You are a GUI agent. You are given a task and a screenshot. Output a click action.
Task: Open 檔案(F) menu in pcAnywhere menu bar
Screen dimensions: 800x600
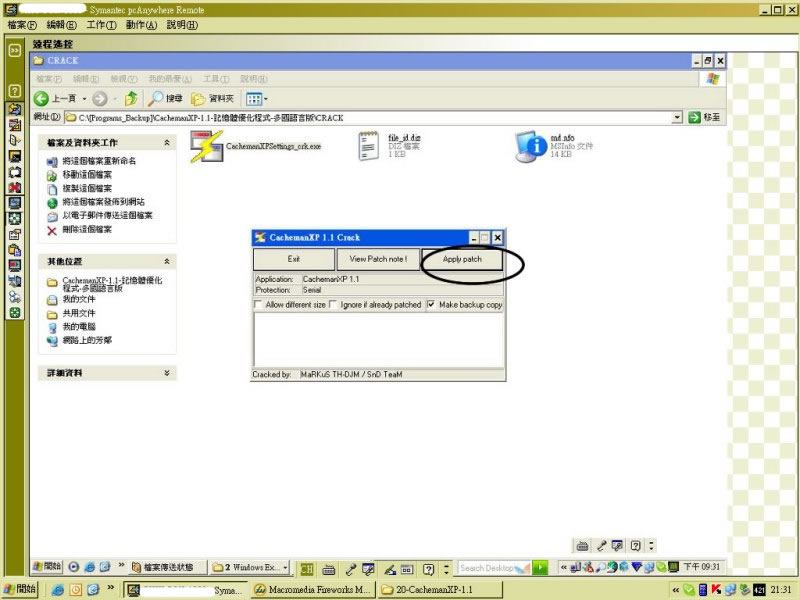point(22,25)
